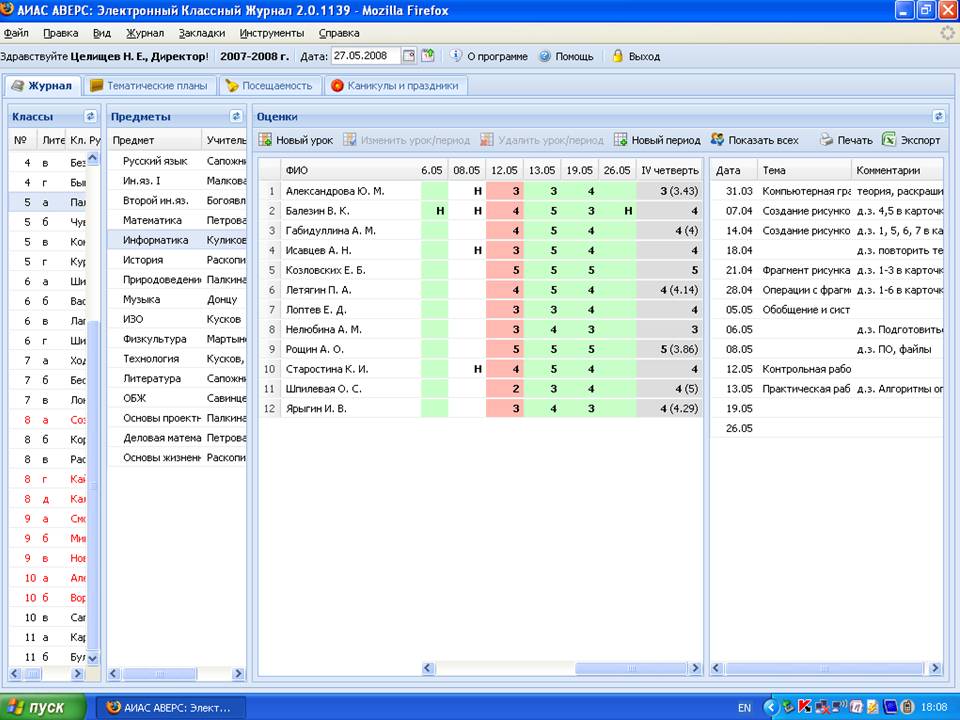The height and width of the screenshot is (720, 960).
Task: Select subject Физкультура
Action: (x=177, y=339)
